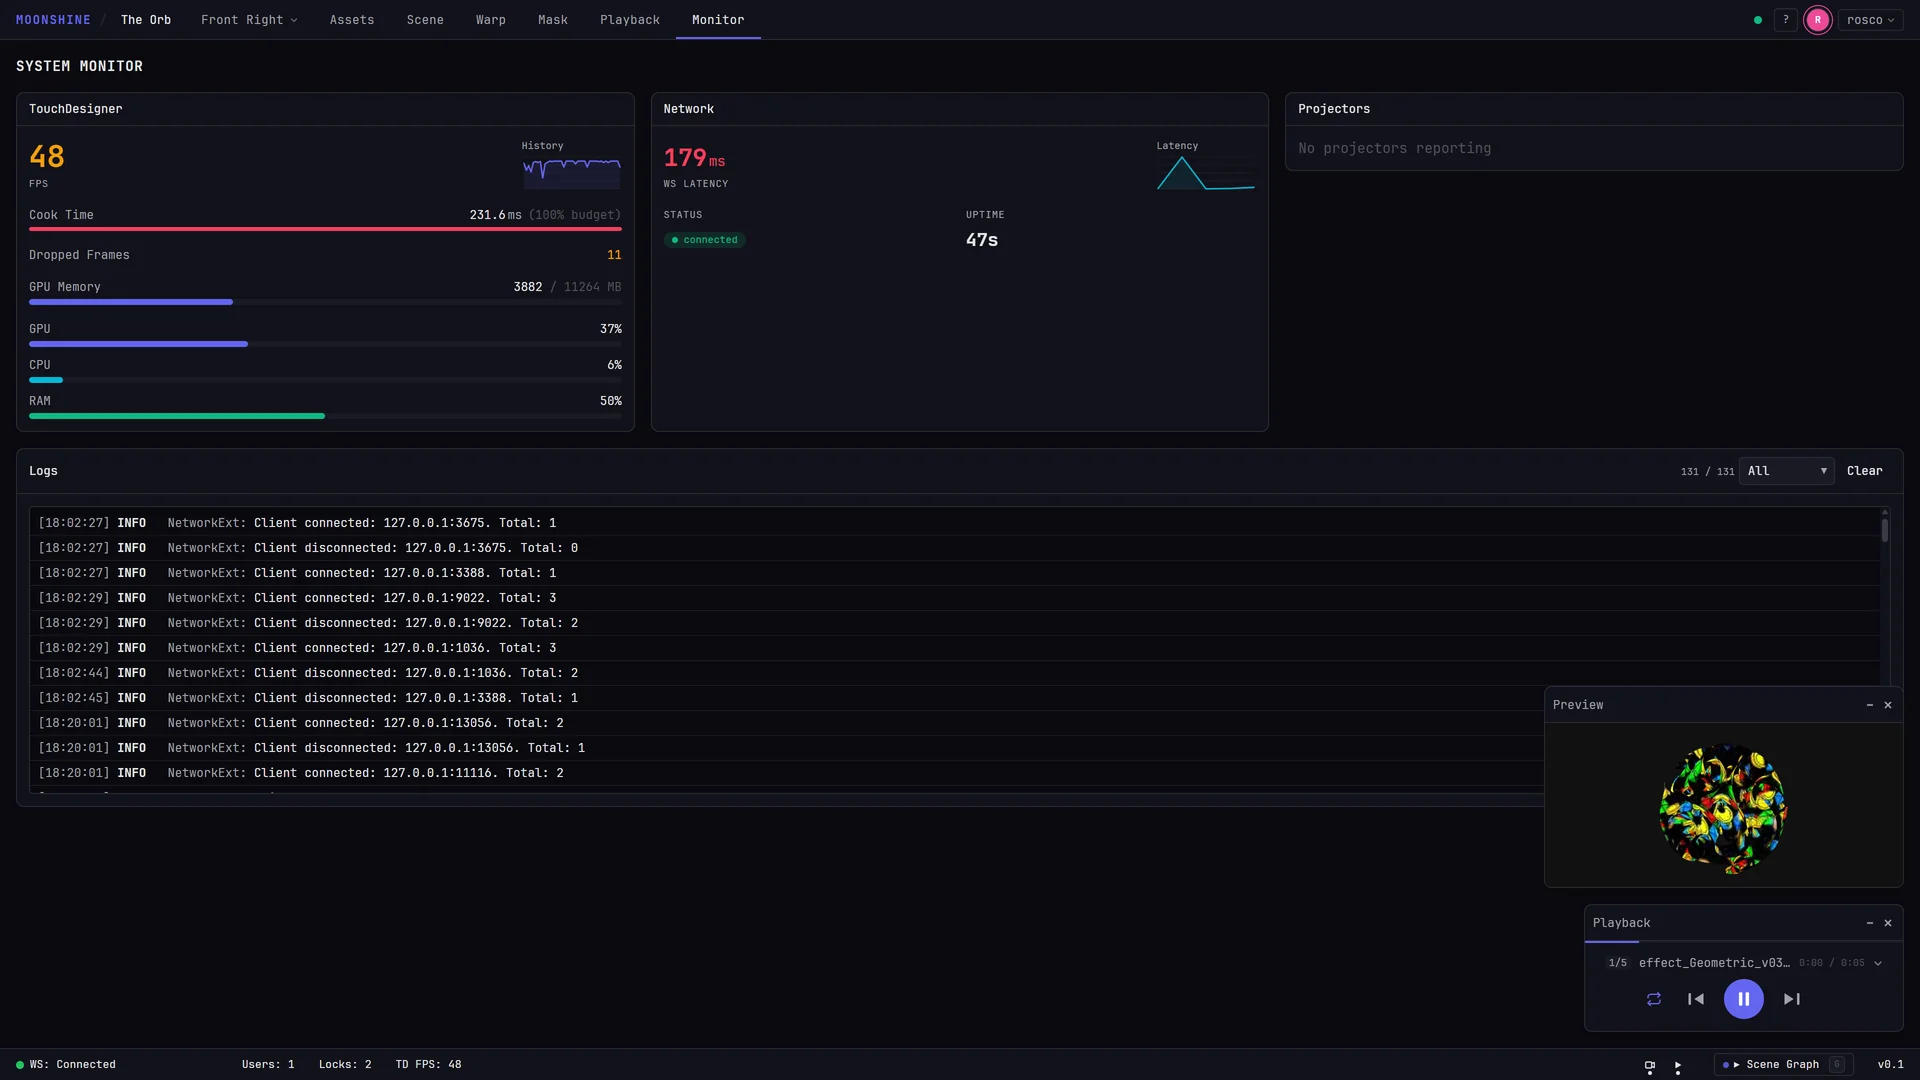Select log row 'Client connected: 127.0.0.1:3388'
The image size is (1920, 1080).
point(955,573)
